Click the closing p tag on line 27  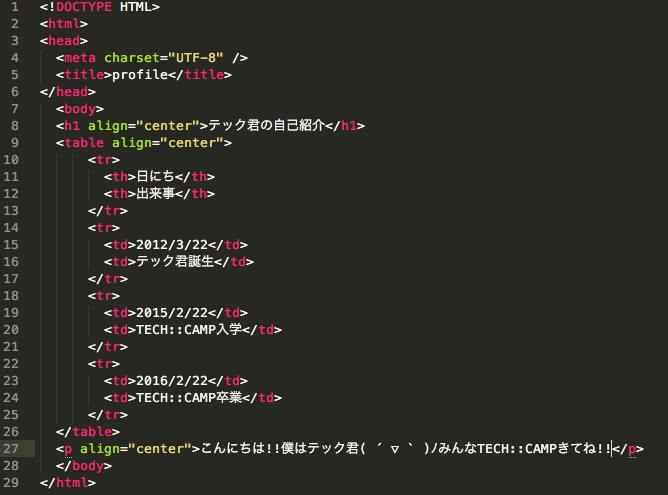[628, 449]
